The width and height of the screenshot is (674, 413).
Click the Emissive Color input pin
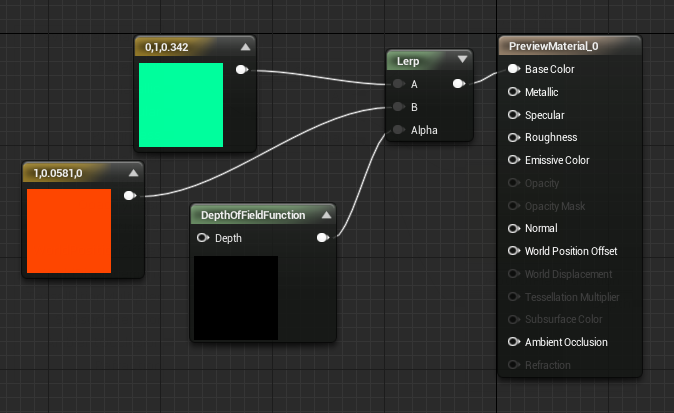pyautogui.click(x=514, y=160)
